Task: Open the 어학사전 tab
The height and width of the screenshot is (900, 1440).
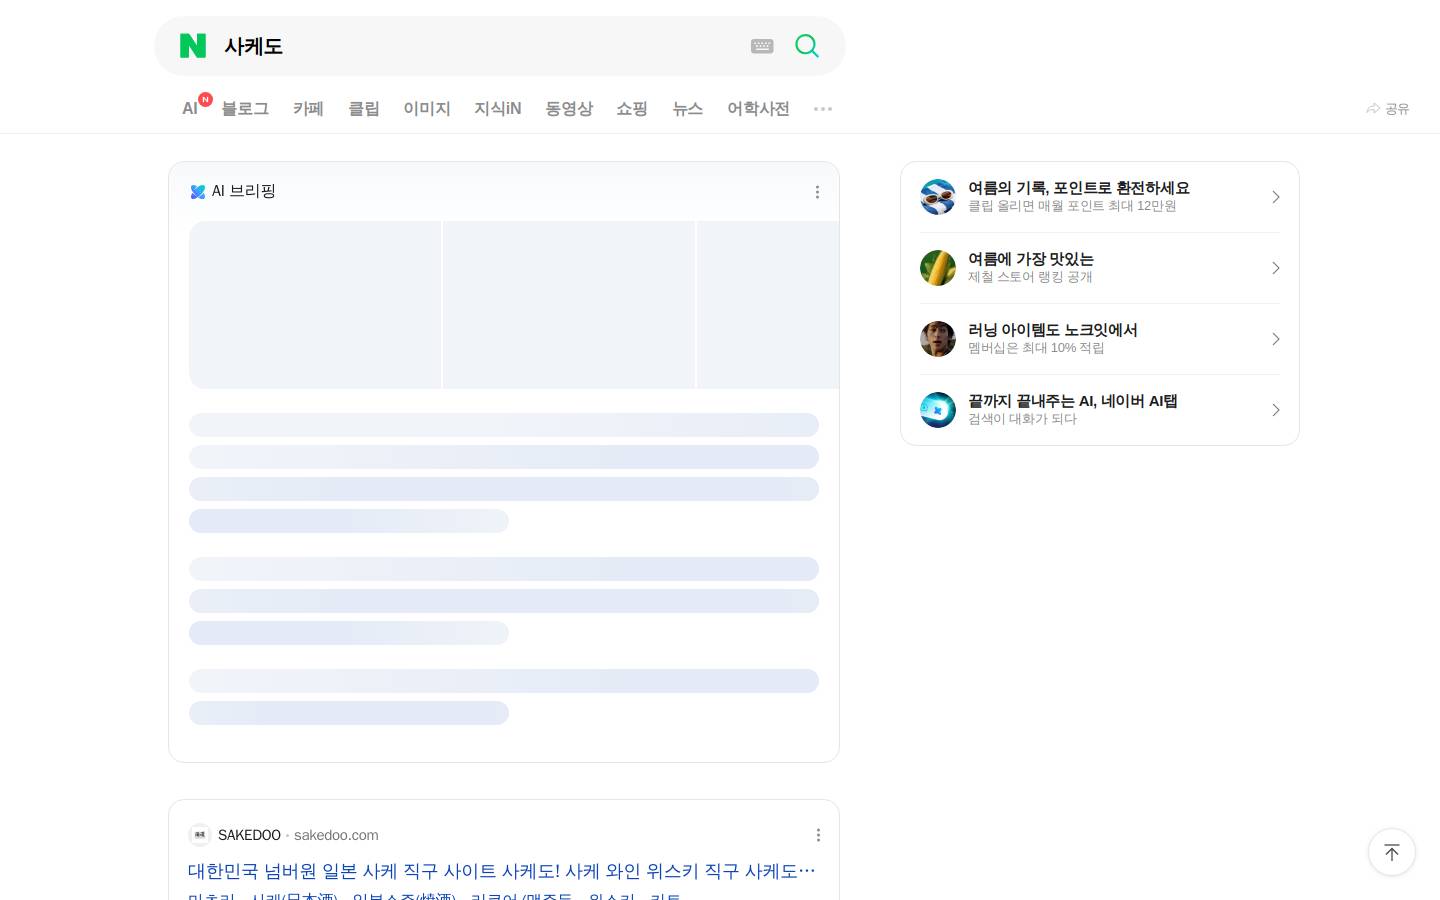Action: tap(758, 108)
